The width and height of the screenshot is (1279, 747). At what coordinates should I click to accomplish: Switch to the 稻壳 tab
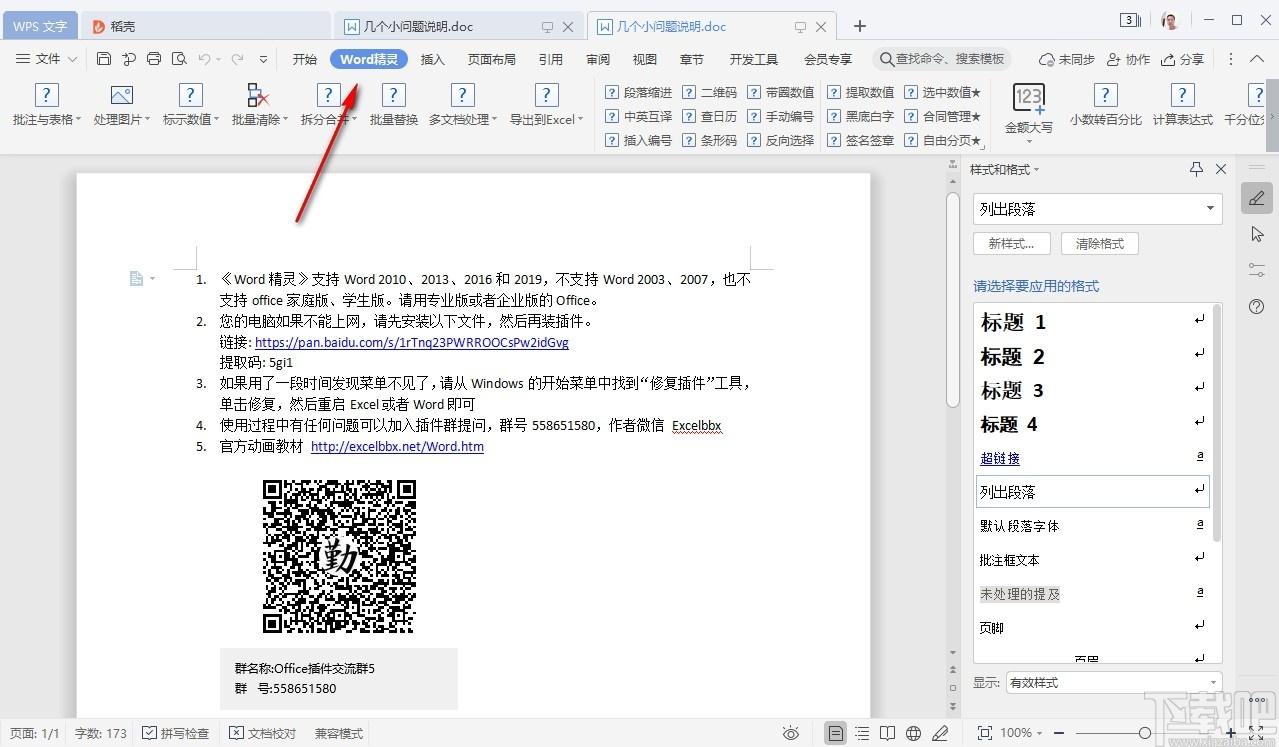[207, 26]
